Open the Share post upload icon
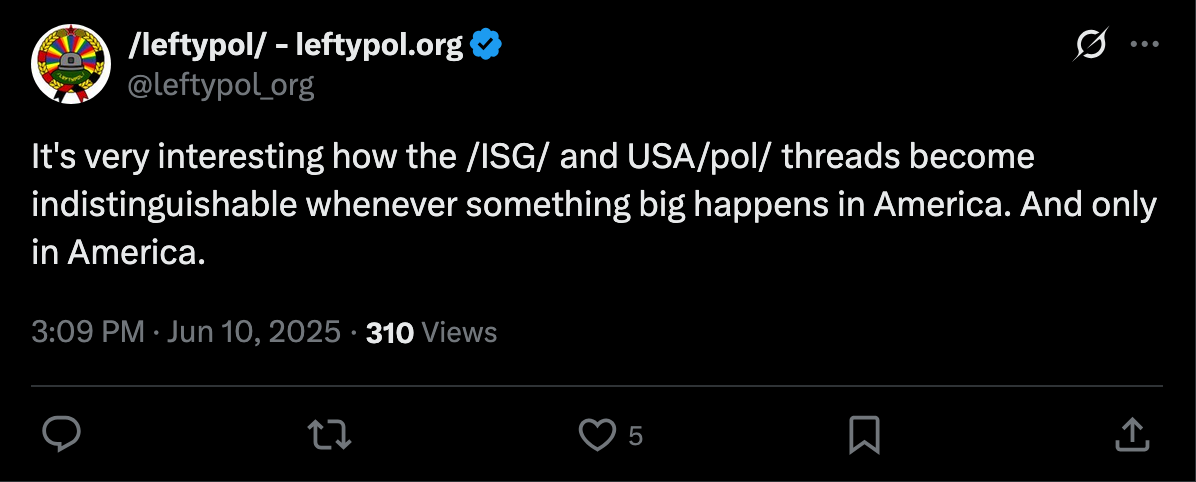This screenshot has height=482, width=1196. pyautogui.click(x=1133, y=434)
